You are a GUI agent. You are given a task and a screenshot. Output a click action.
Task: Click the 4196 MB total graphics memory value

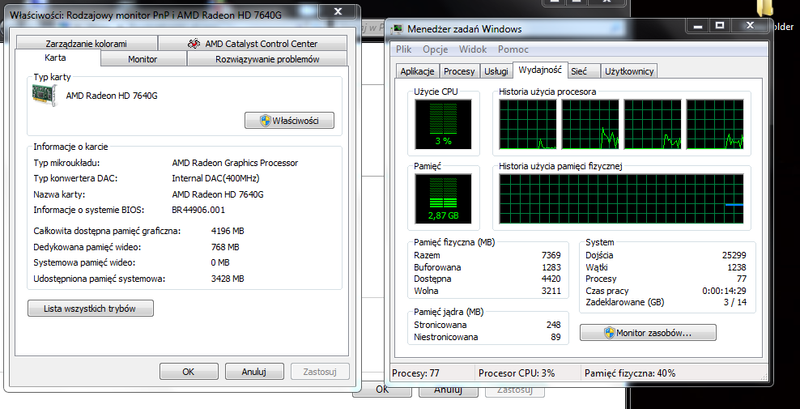tap(228, 231)
